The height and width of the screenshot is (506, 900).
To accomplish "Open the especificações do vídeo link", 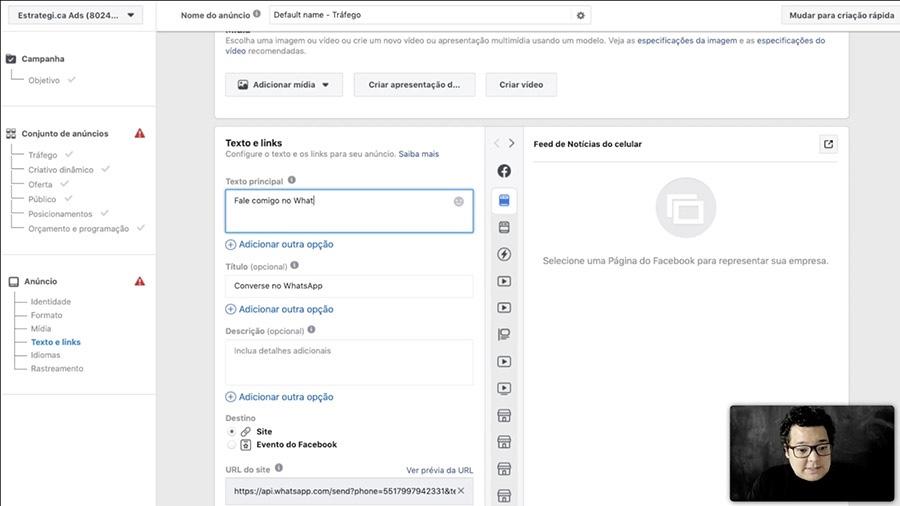I will click(790, 41).
